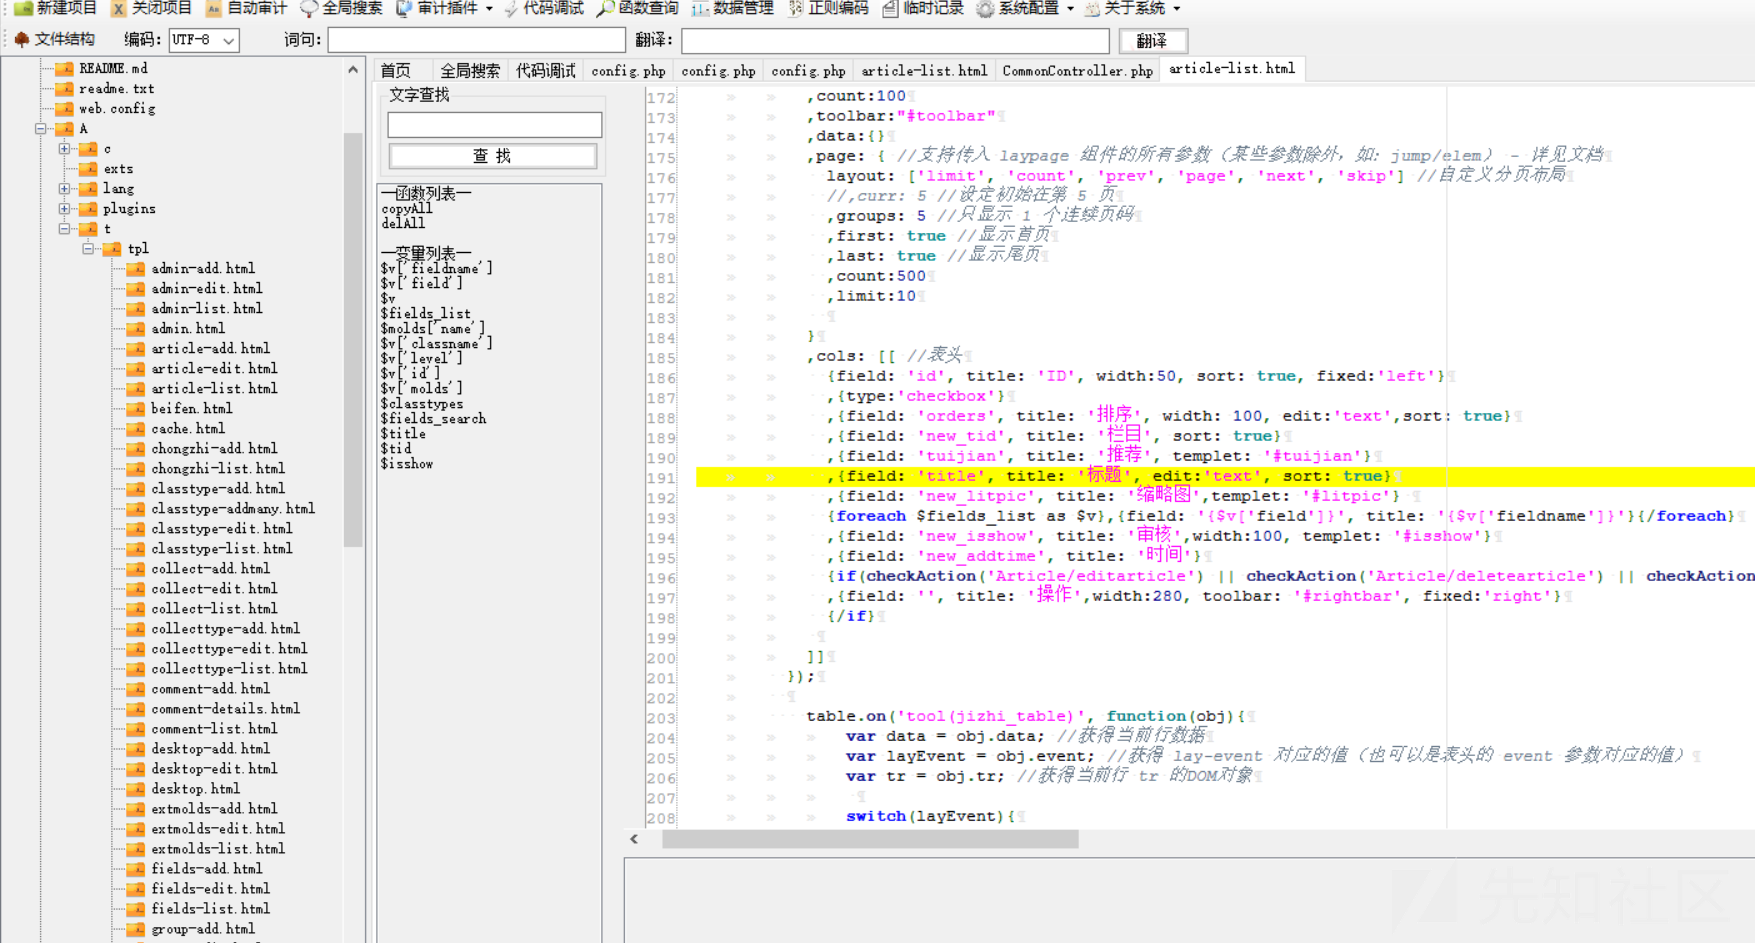Select the README.md file icon

click(64, 68)
